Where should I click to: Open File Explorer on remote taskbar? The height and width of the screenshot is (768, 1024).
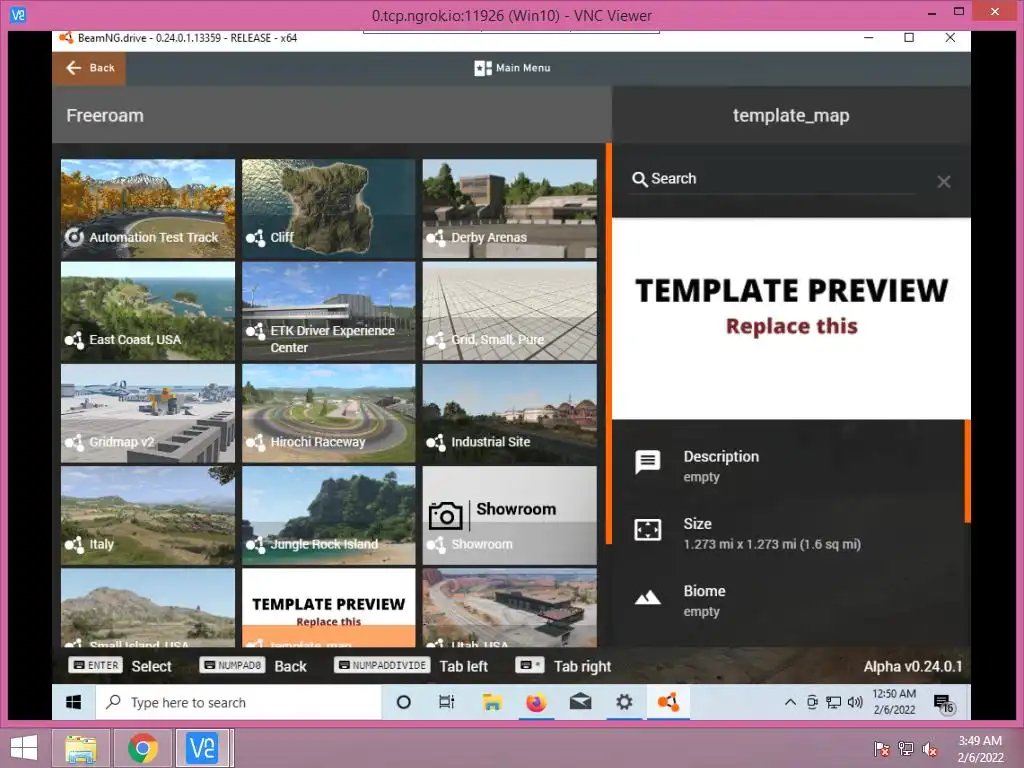(x=492, y=702)
